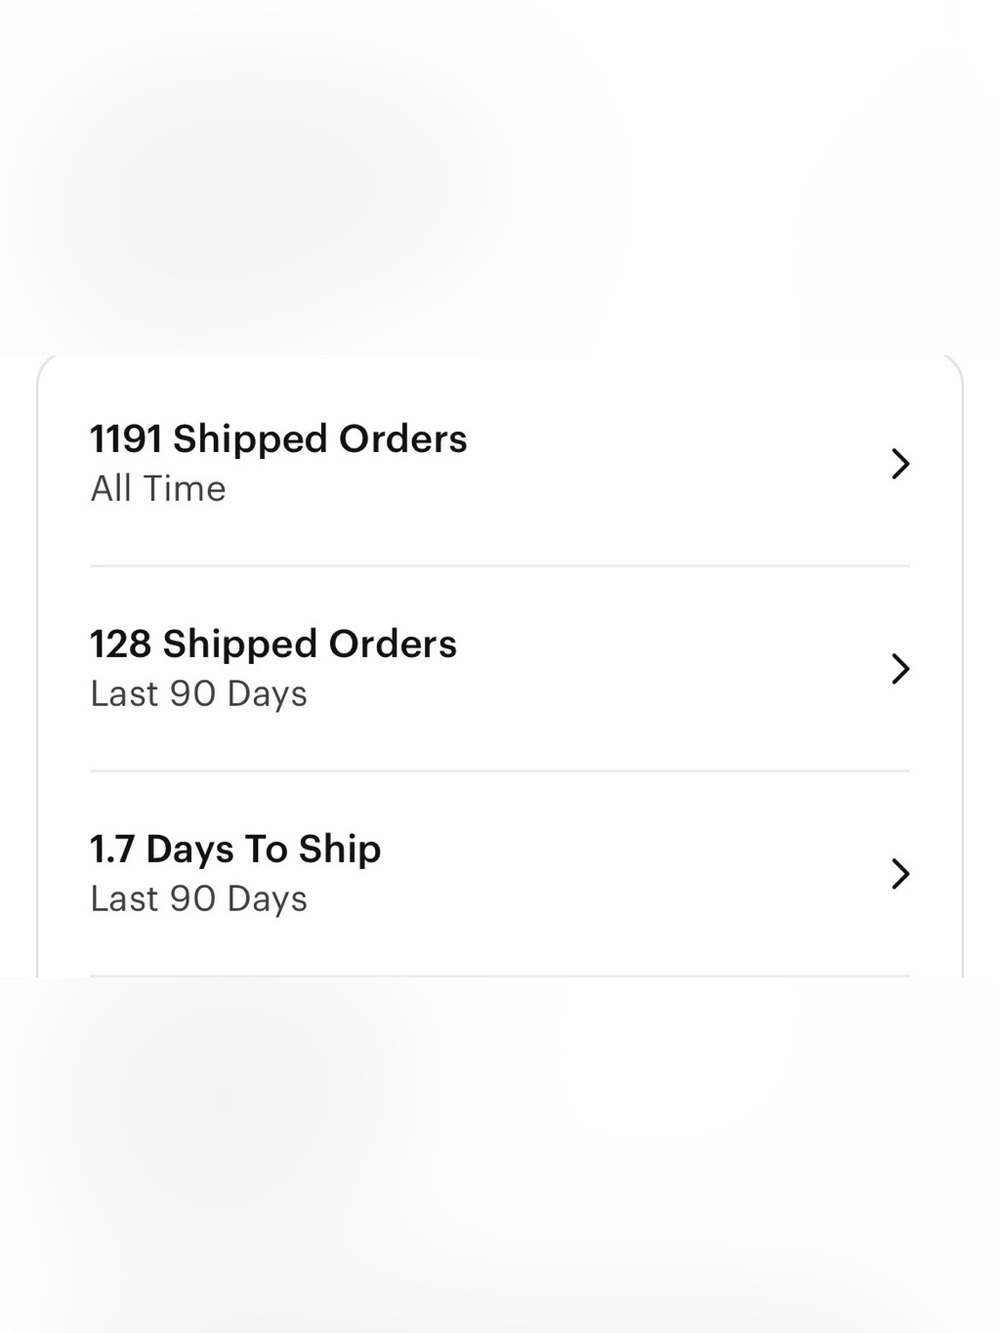Image resolution: width=1000 pixels, height=1333 pixels.
Task: Expand the all-time shipped orders row
Action: click(x=500, y=464)
